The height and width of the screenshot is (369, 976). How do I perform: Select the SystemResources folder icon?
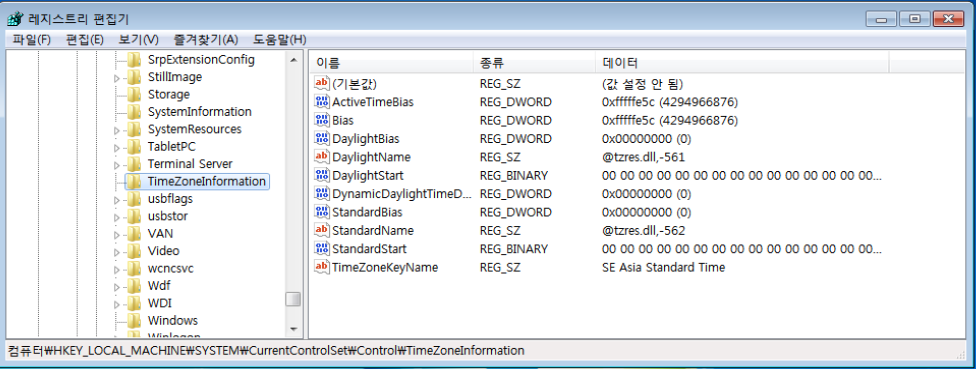[x=134, y=129]
